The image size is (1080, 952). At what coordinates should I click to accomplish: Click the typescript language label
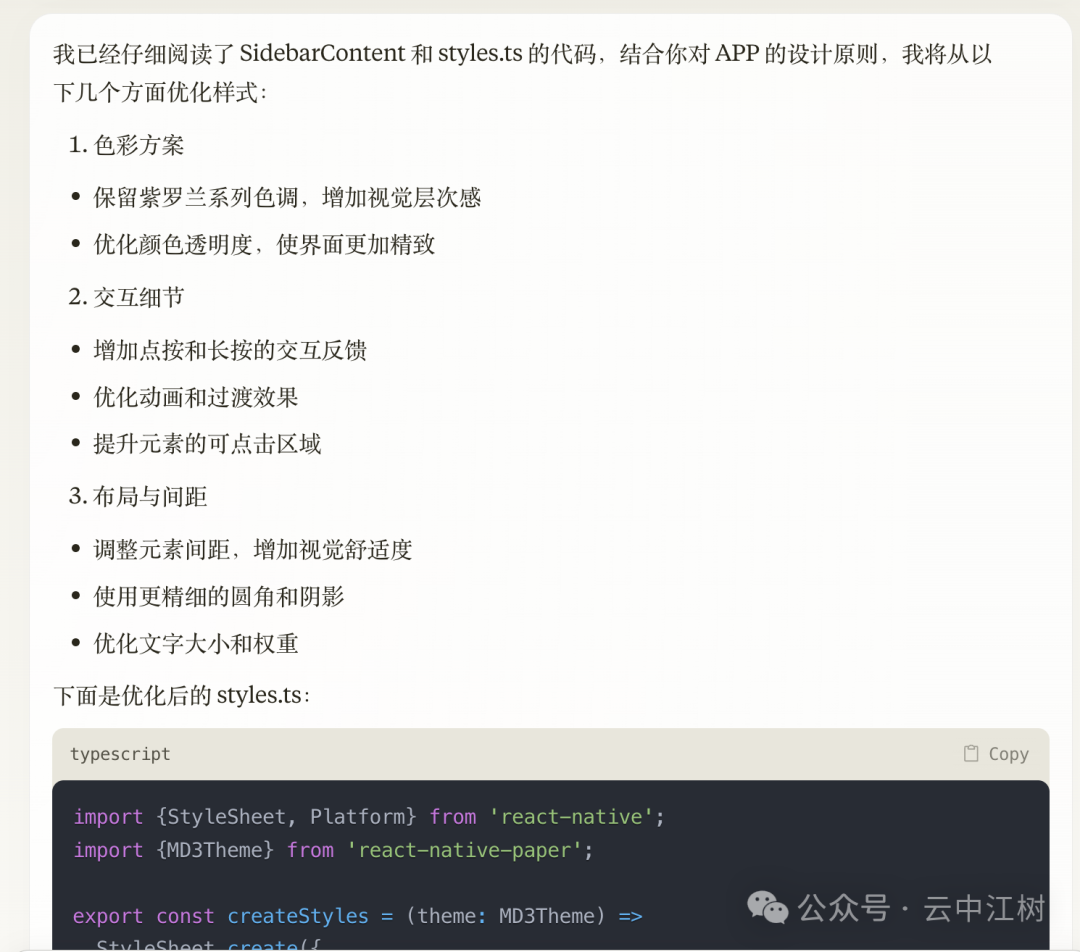(x=120, y=754)
